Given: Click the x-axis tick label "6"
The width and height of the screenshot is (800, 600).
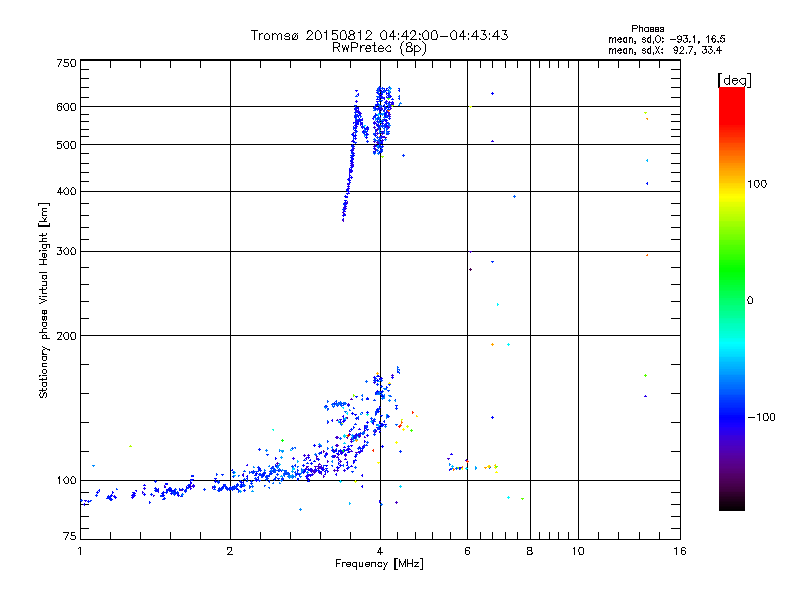Looking at the screenshot, I should (467, 551).
